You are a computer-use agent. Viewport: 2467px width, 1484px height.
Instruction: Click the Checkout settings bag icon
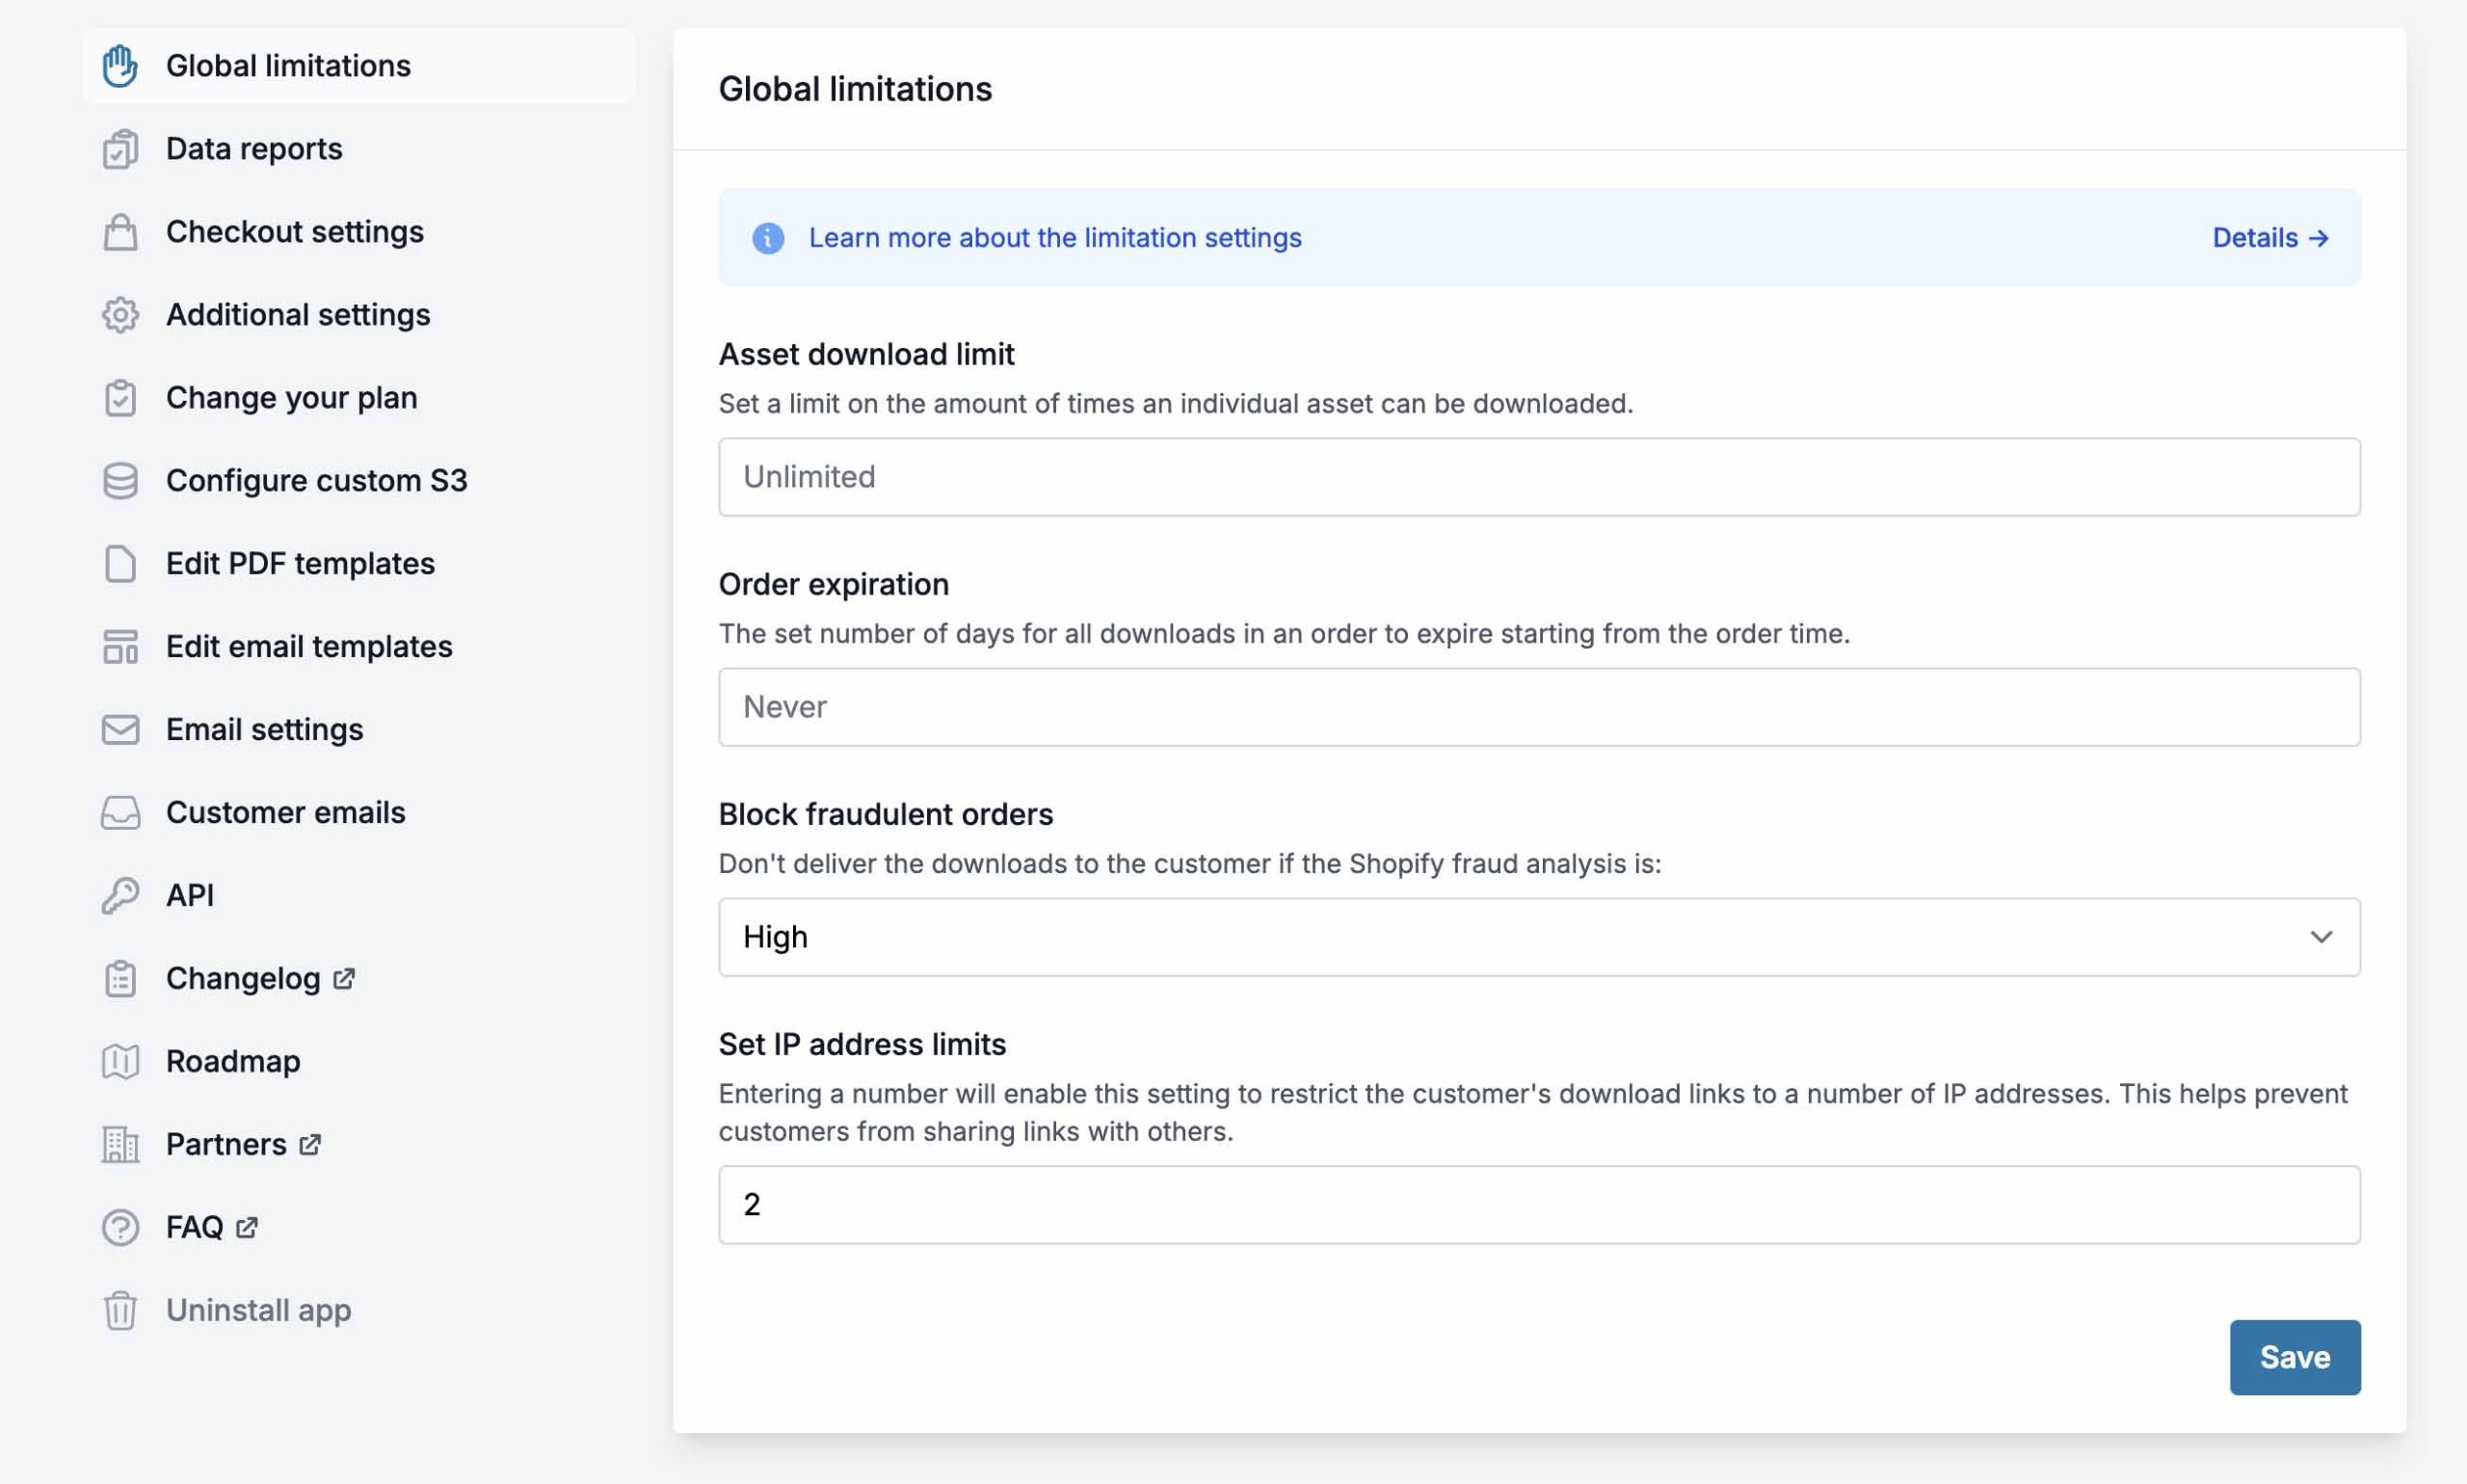click(x=120, y=232)
